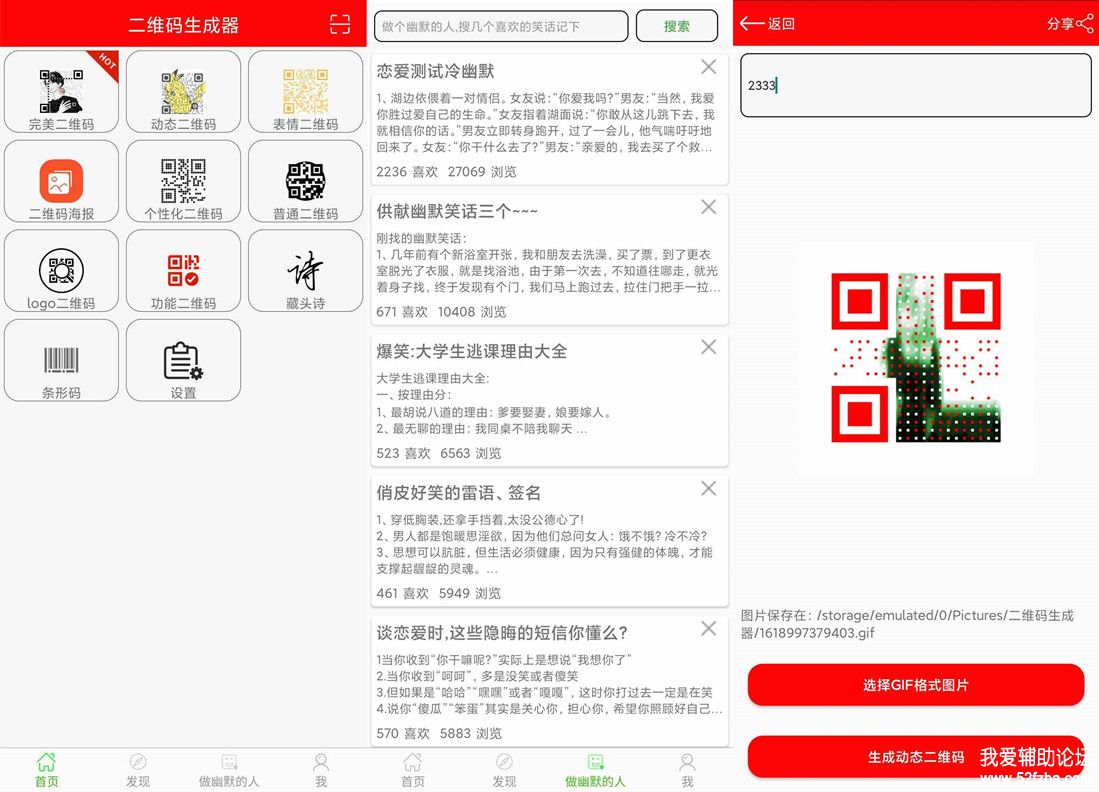The width and height of the screenshot is (1099, 792).
Task: Click the 461 喜欢 count
Action: pyautogui.click(x=402, y=594)
